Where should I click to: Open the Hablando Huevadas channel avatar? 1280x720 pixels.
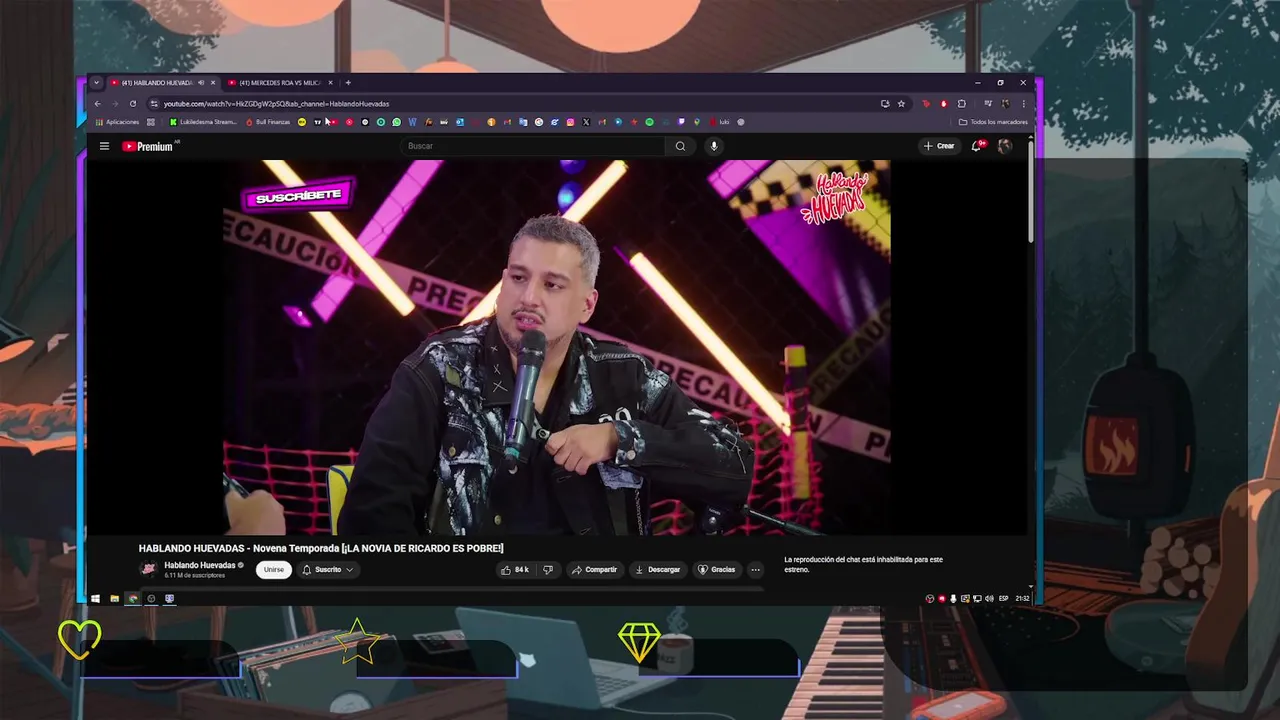tap(149, 569)
